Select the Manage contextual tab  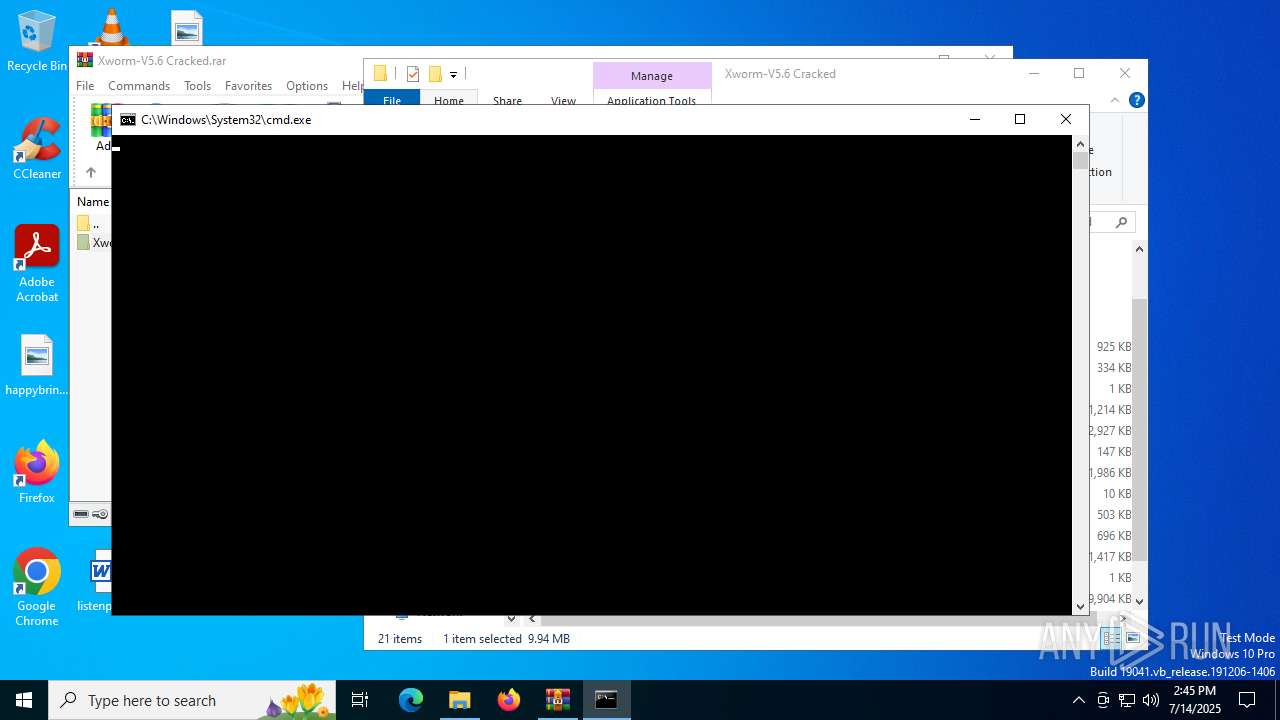point(652,76)
